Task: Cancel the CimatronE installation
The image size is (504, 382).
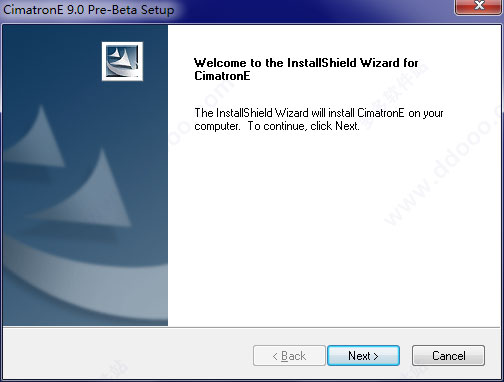Action: click(448, 356)
